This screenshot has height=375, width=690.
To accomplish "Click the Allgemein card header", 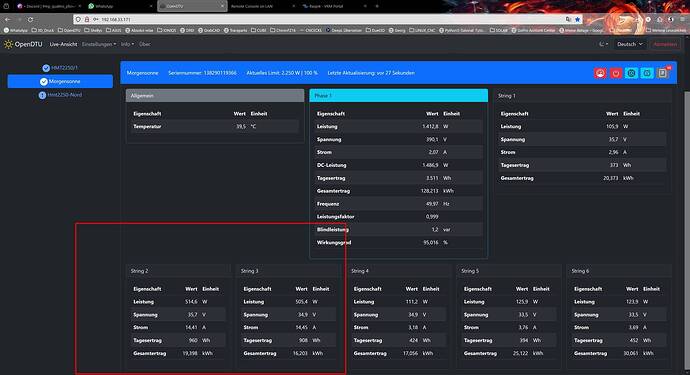I will click(x=215, y=96).
